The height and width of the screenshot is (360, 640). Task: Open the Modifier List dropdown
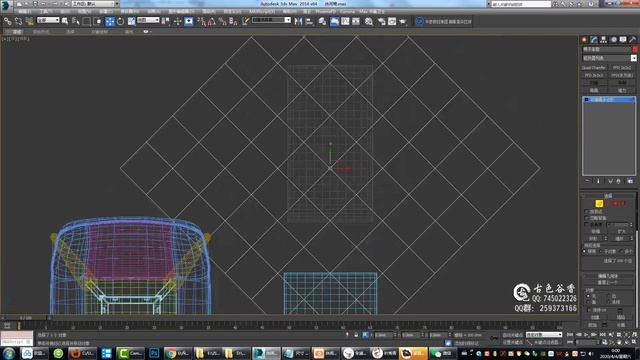609,58
